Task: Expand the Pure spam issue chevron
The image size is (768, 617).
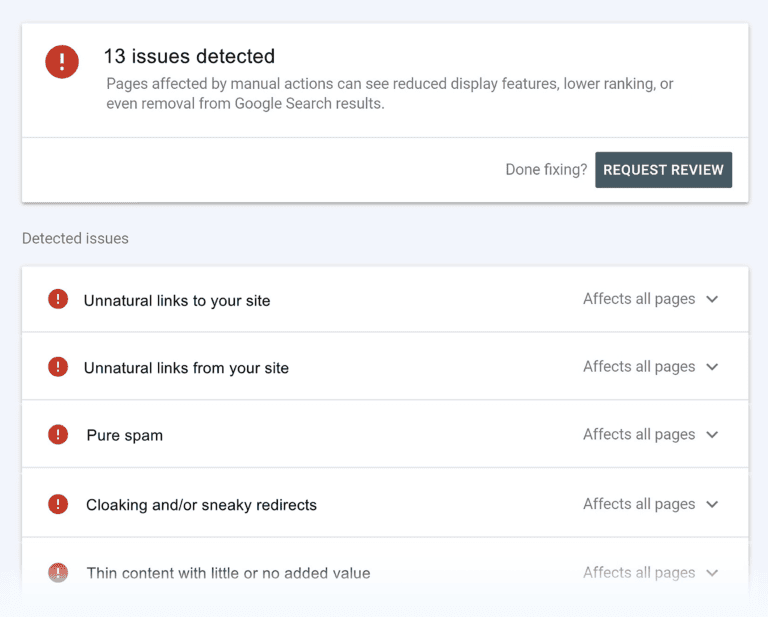Action: [712, 435]
